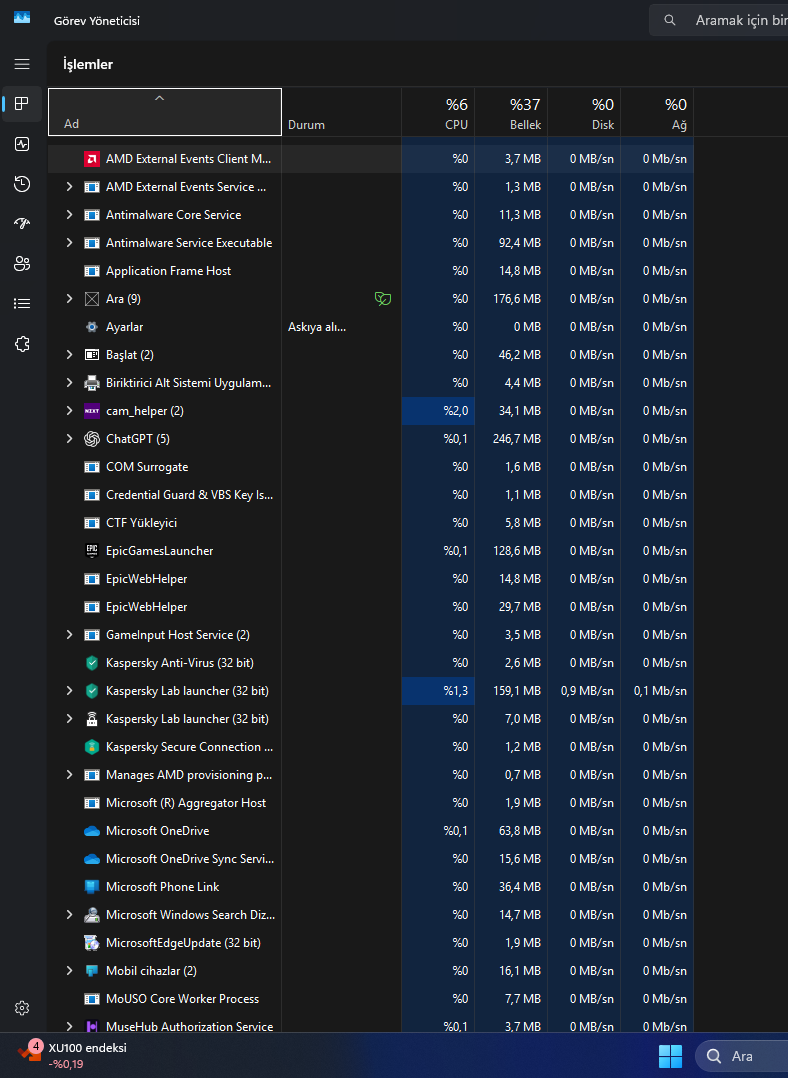Expand AMD External Events Service group
Image resolution: width=788 pixels, height=1078 pixels.
coord(69,186)
